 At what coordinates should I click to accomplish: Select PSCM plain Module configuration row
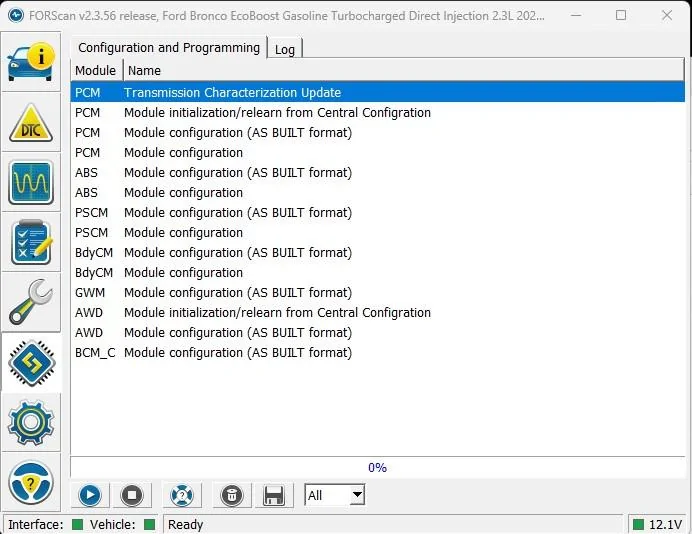click(x=378, y=233)
